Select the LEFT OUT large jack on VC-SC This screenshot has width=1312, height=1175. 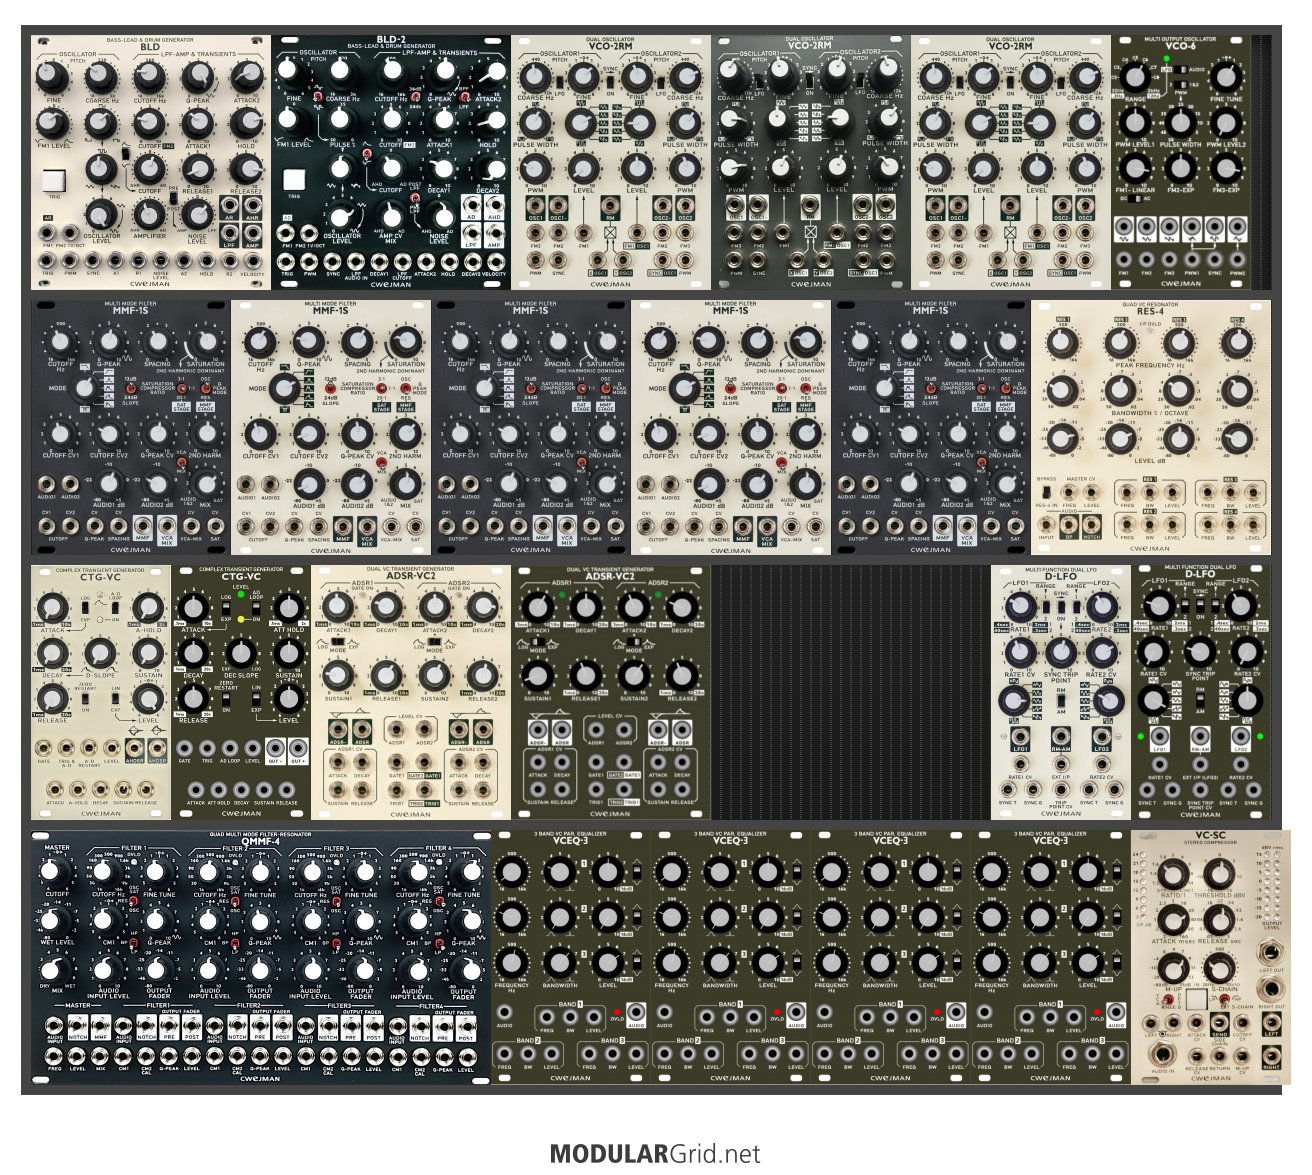click(1271, 951)
